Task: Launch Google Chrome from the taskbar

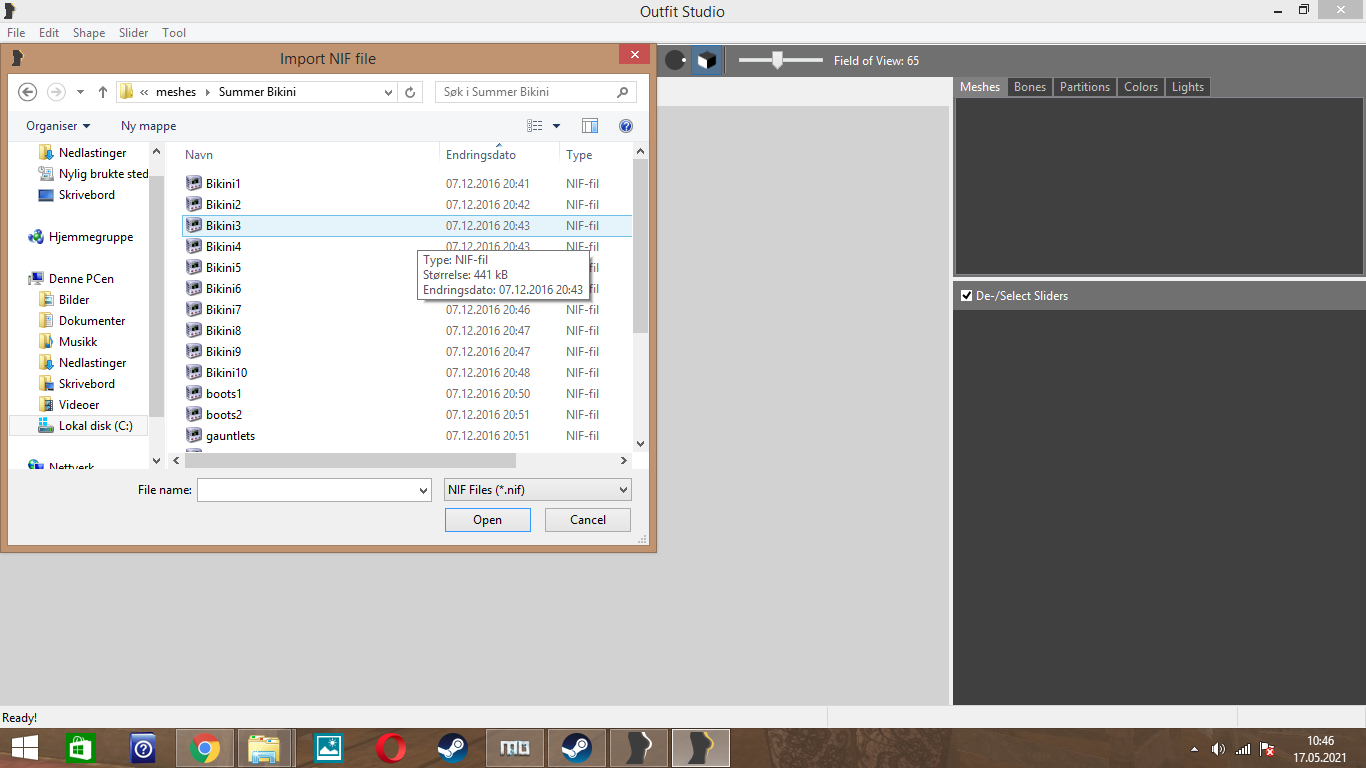Action: click(x=205, y=748)
